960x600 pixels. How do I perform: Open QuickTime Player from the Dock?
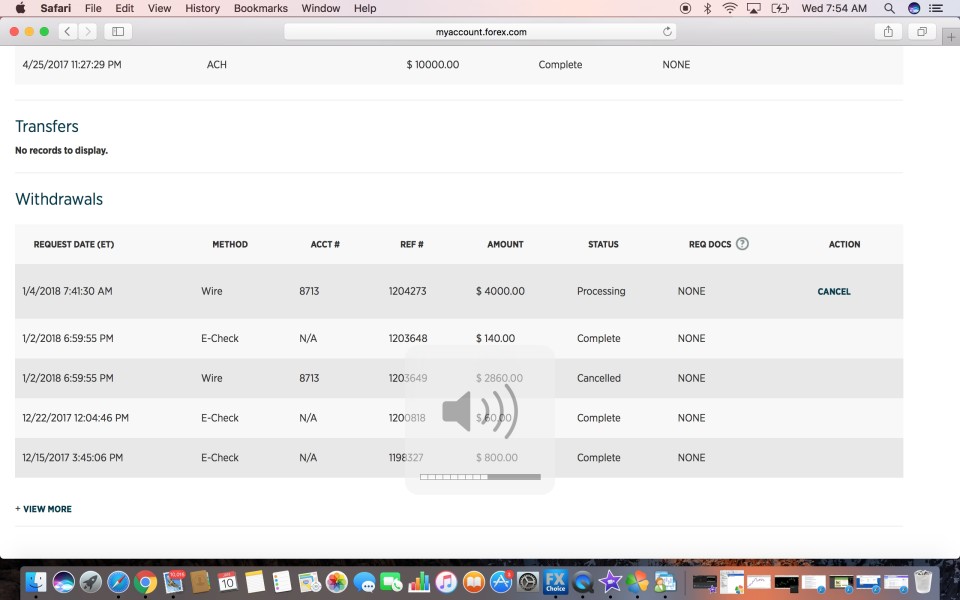coord(583,582)
